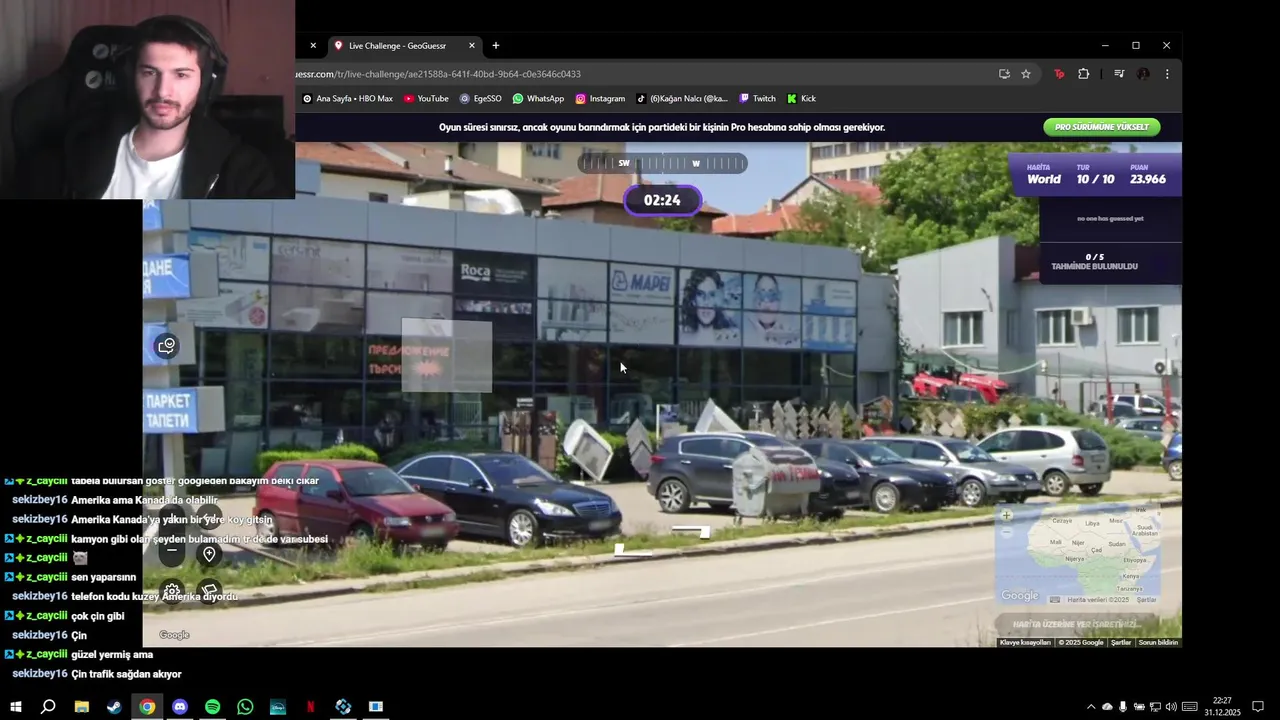1280x720 pixels.
Task: Open the Twitch bookmark
Action: (x=757, y=99)
